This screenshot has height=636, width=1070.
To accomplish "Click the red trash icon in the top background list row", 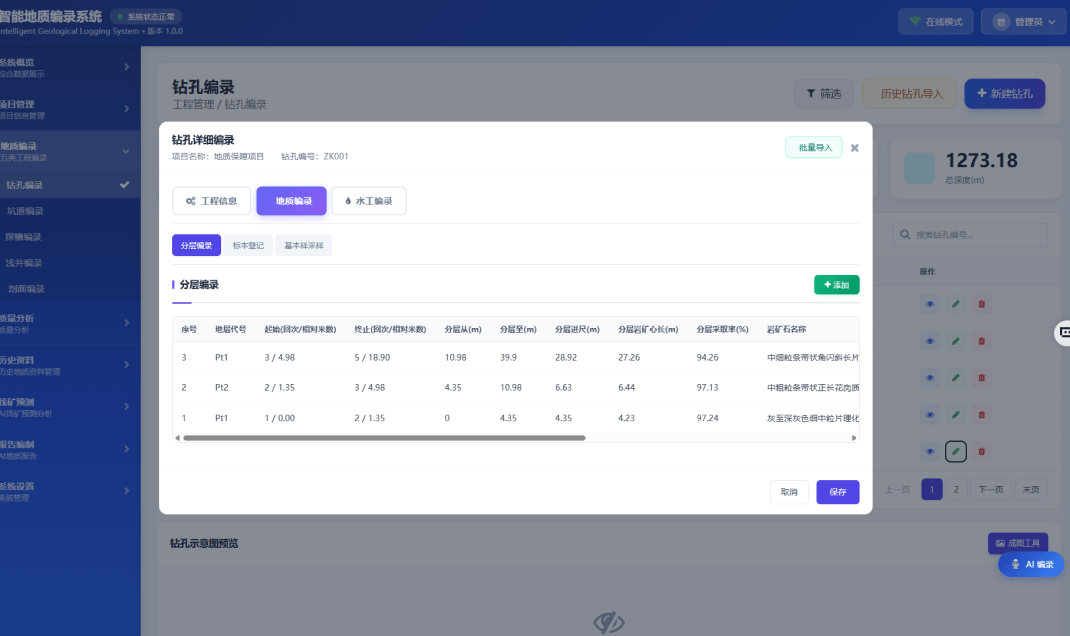I will [x=981, y=304].
